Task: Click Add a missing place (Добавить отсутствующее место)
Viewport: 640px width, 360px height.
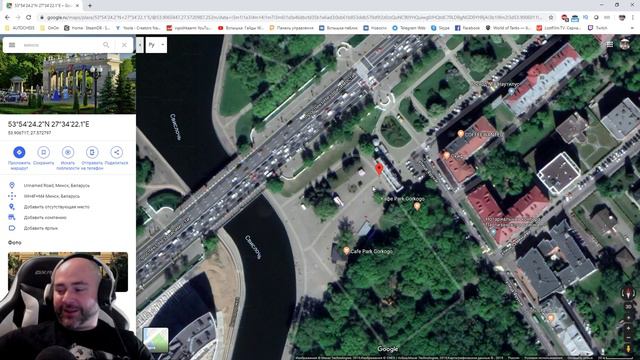Action: pyautogui.click(x=68, y=207)
